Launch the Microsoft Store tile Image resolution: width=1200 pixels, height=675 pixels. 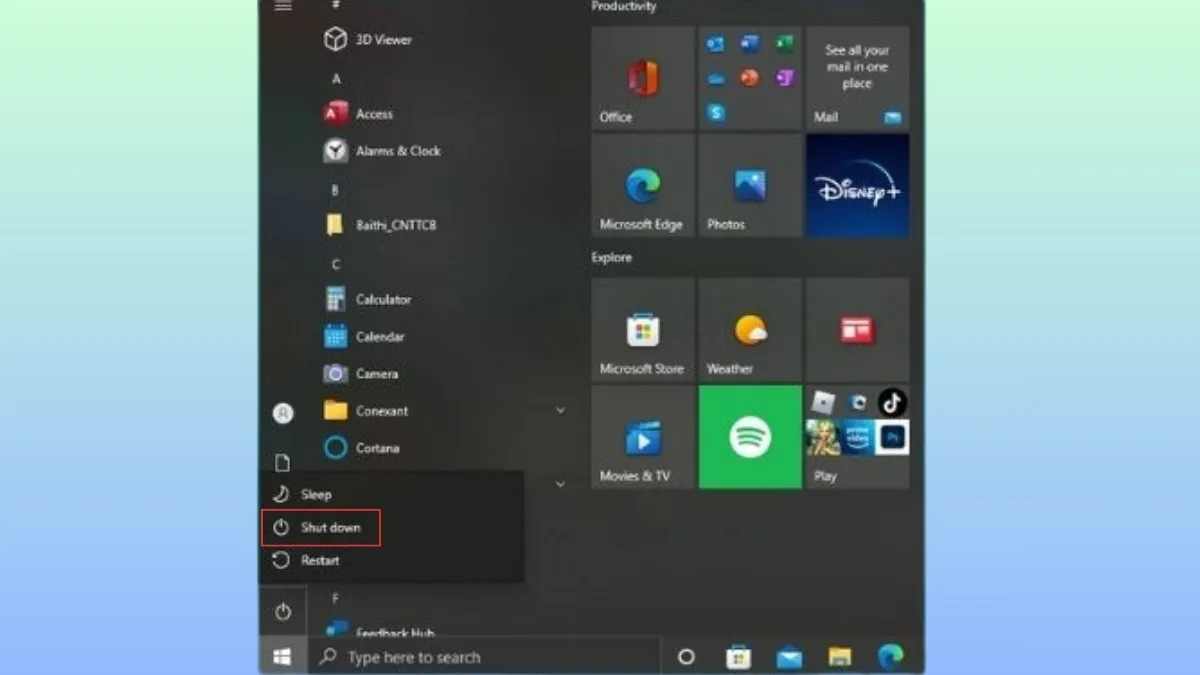tap(641, 330)
